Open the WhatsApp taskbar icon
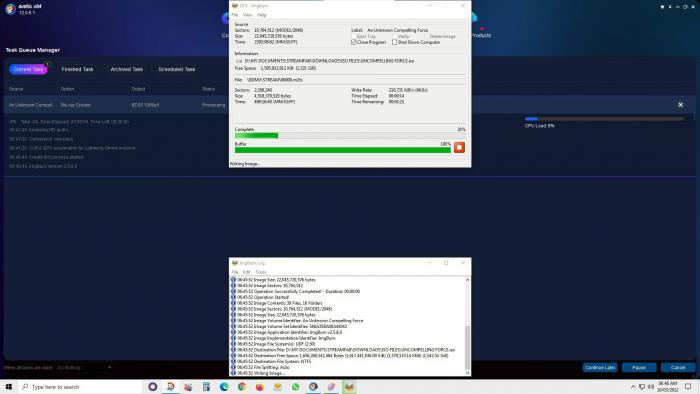The image size is (700, 394). [x=296, y=386]
